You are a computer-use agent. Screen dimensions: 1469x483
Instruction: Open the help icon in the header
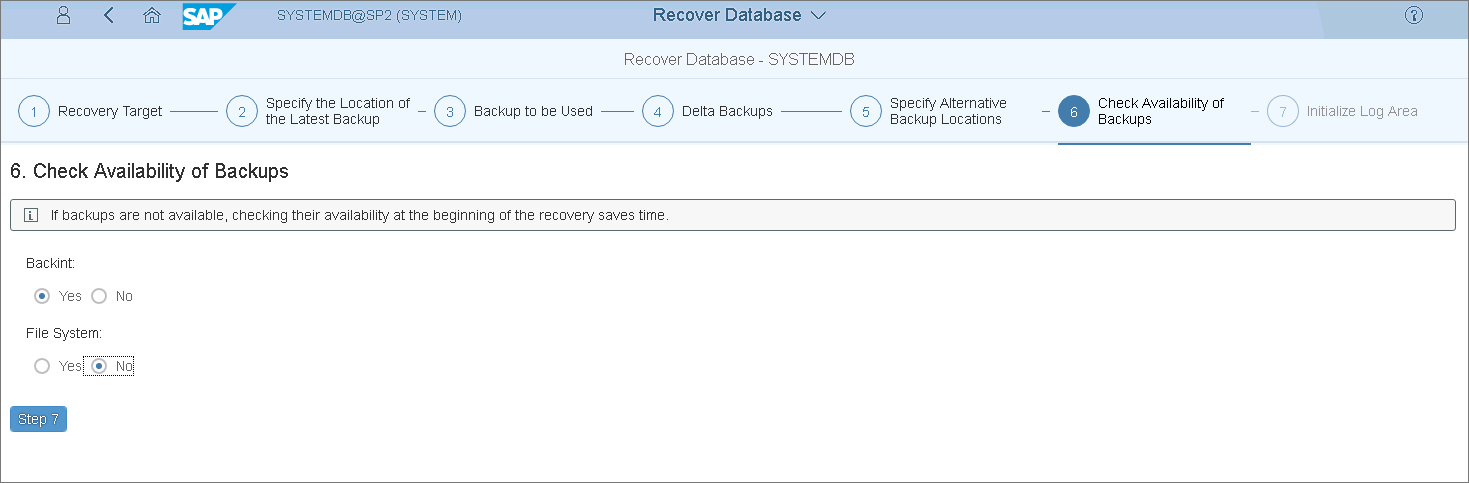[1414, 16]
